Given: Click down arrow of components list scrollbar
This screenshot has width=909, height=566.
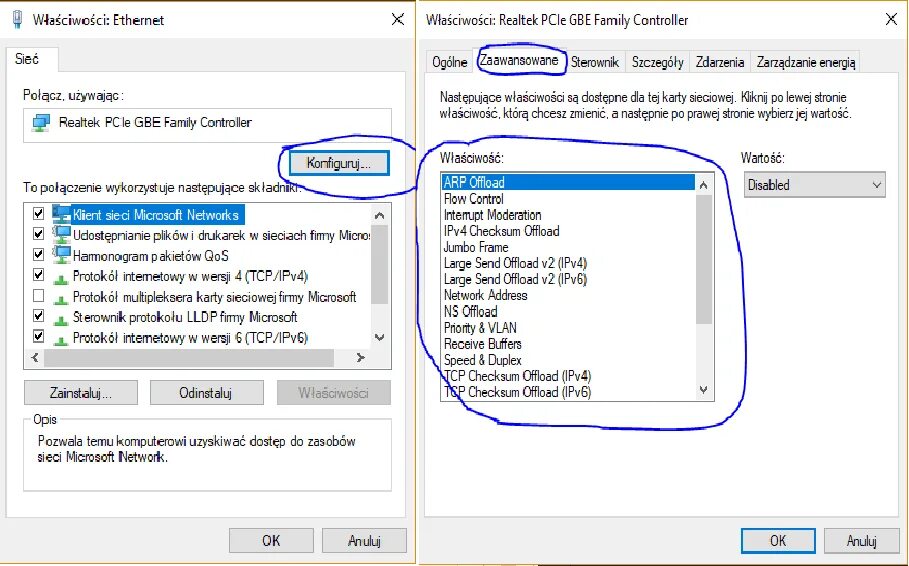Looking at the screenshot, I should click(380, 338).
